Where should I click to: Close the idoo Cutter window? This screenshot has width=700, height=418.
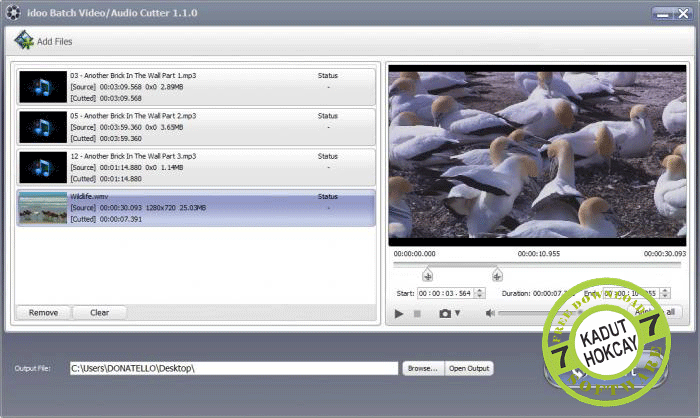683,14
